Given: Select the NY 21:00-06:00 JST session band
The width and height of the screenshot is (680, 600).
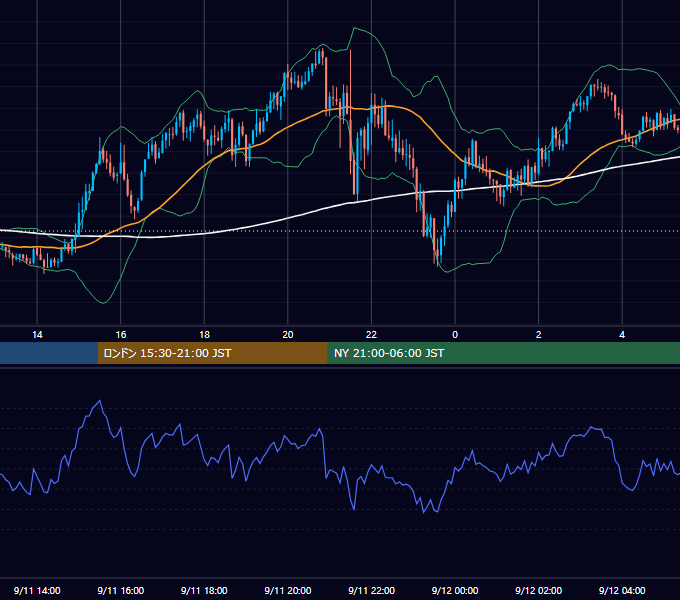Looking at the screenshot, I should point(503,353).
